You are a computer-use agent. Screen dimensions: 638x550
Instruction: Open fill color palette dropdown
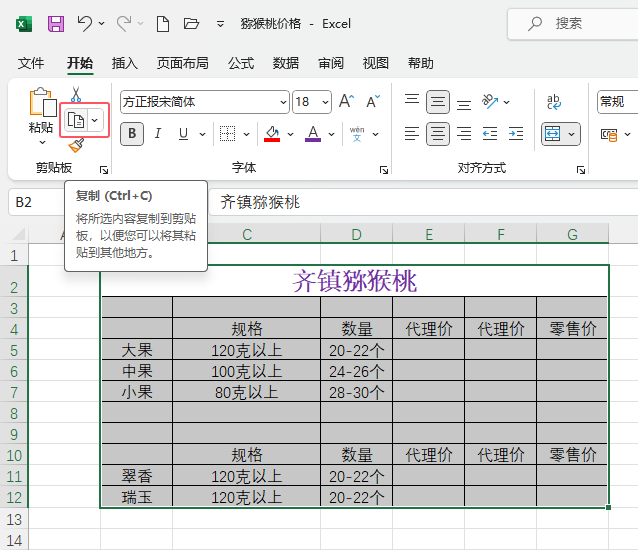point(290,134)
